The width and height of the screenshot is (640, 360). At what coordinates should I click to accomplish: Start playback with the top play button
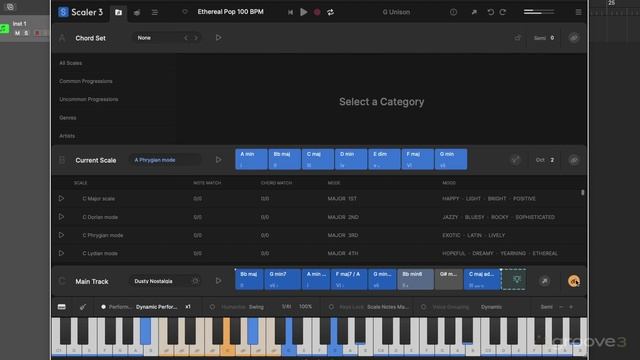[x=304, y=12]
